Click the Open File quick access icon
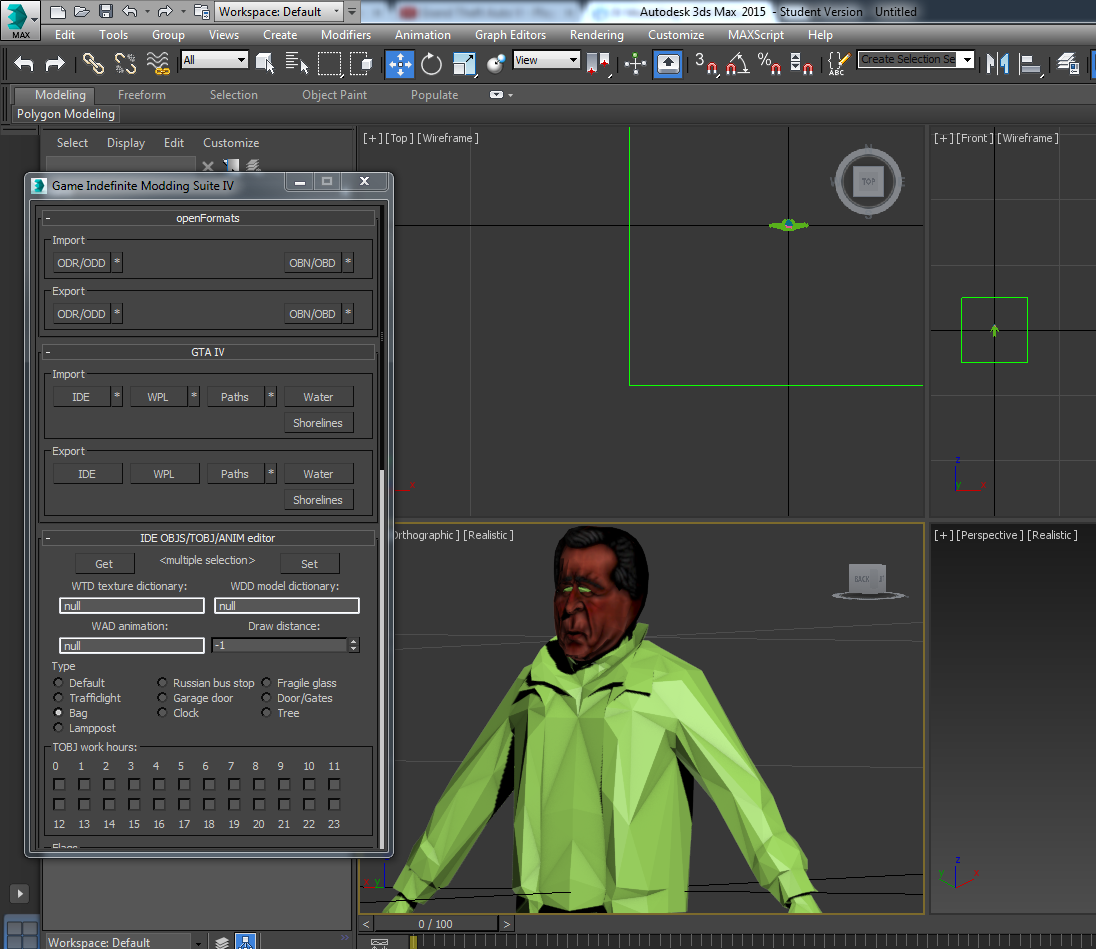 [x=82, y=11]
